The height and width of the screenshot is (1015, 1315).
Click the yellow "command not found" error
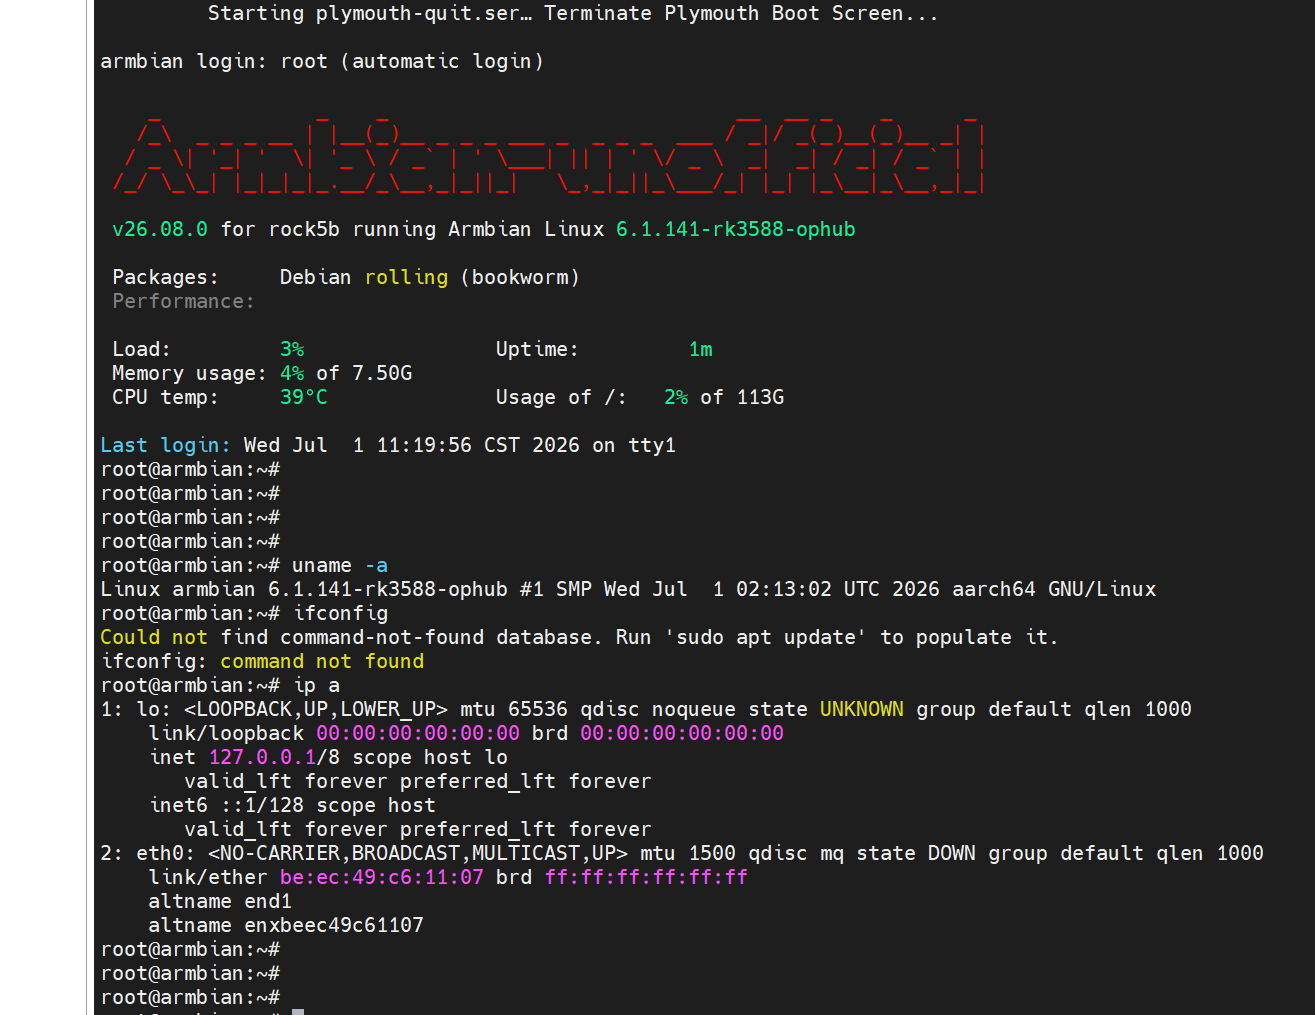point(322,662)
